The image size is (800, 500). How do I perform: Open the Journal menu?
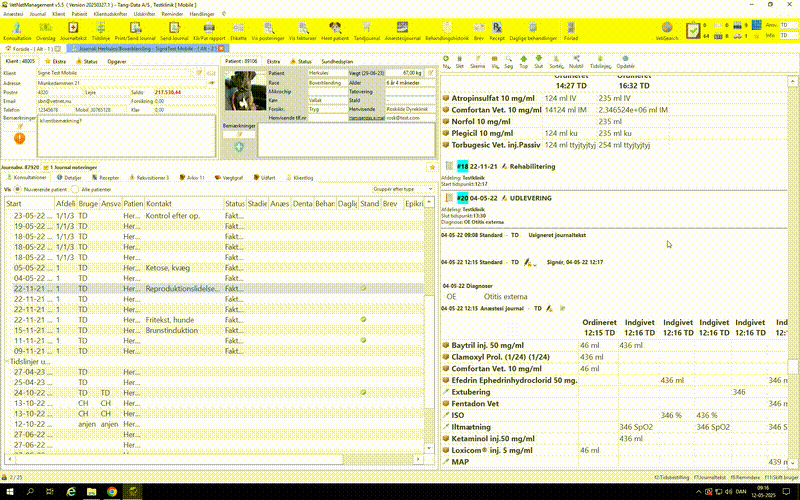pyautogui.click(x=38, y=14)
